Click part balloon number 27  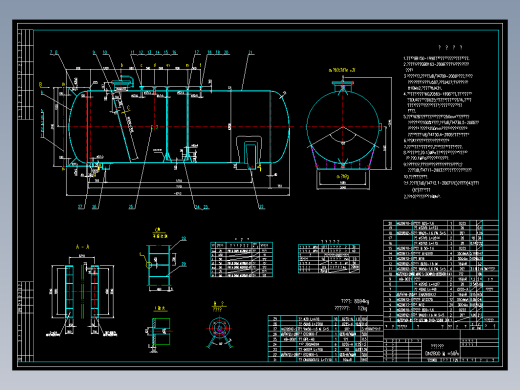point(81,207)
